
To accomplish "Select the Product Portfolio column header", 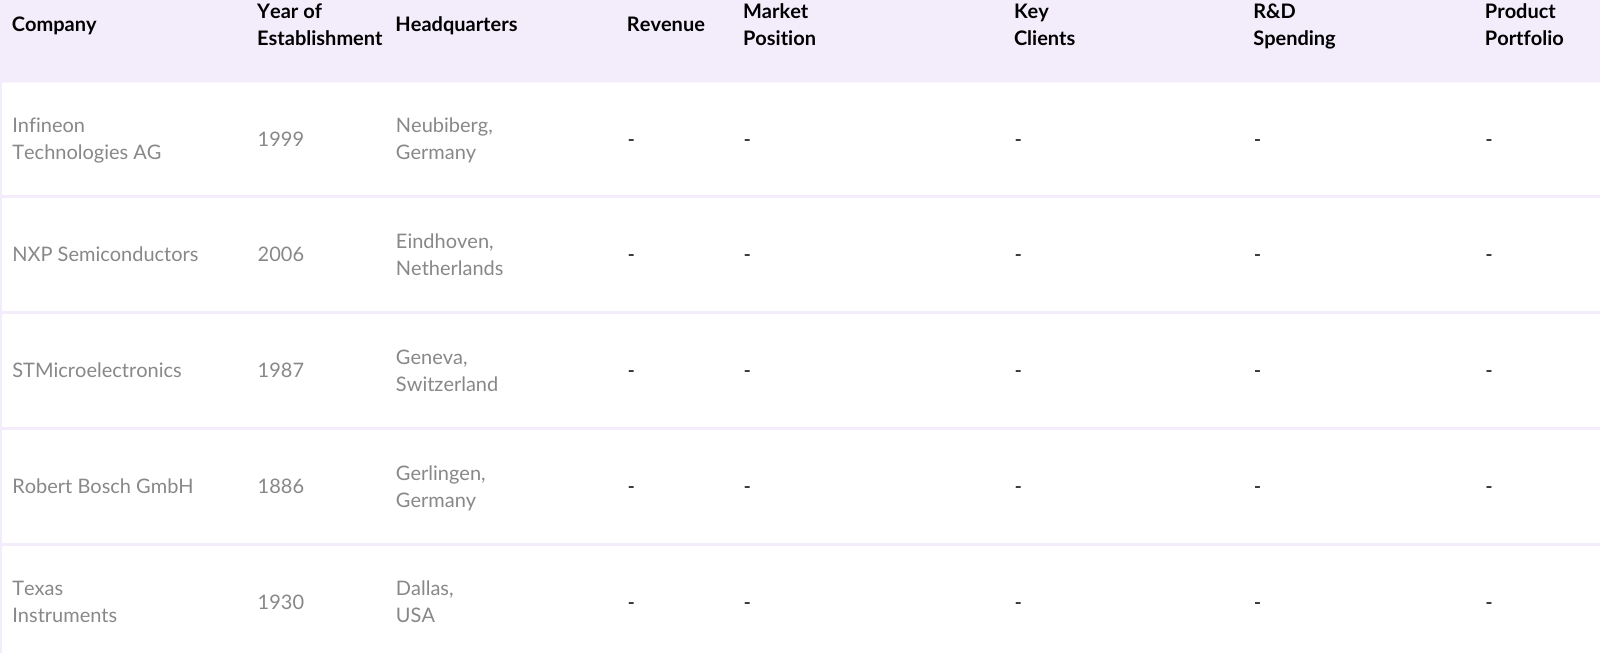I will (1523, 25).
